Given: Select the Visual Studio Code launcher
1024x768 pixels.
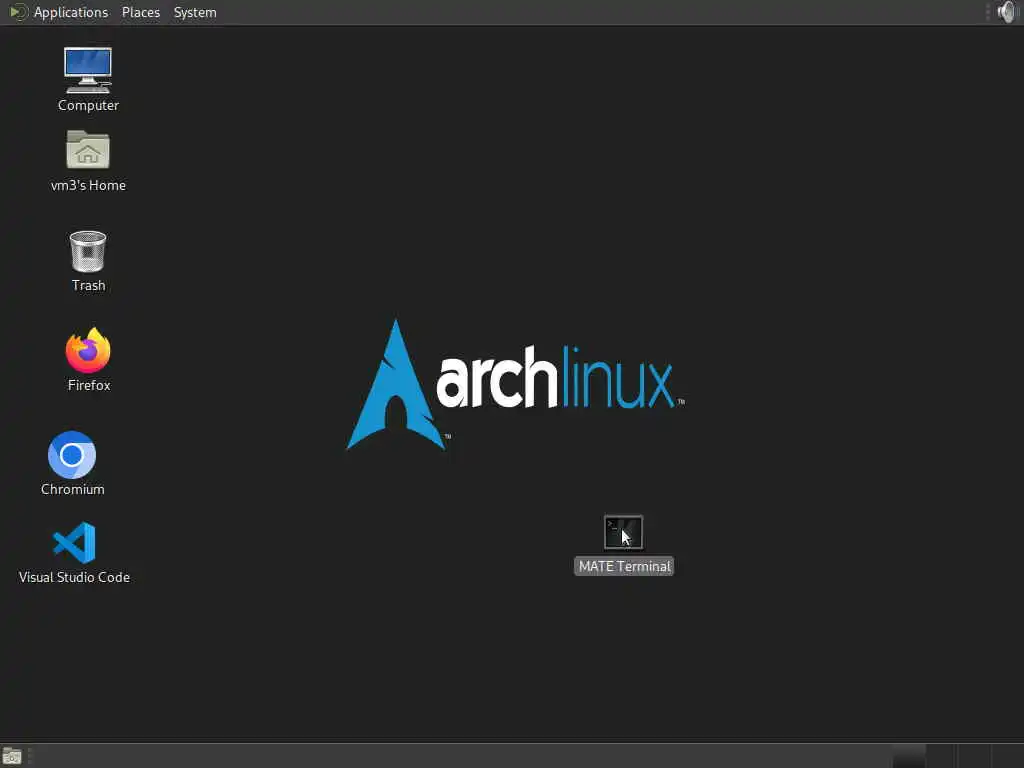Looking at the screenshot, I should [x=74, y=552].
